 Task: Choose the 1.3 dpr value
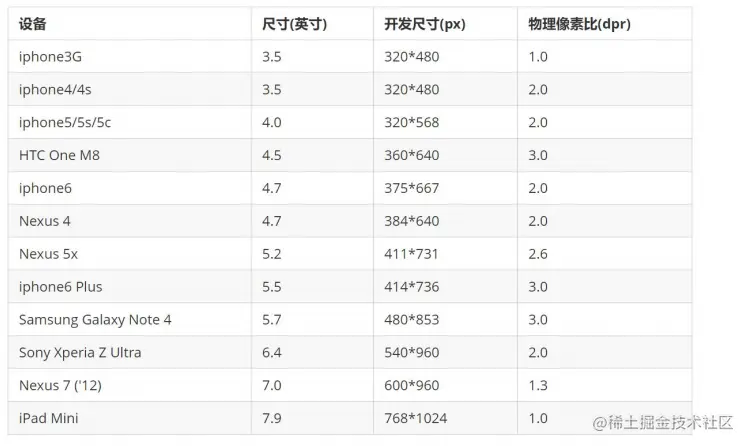tap(538, 386)
